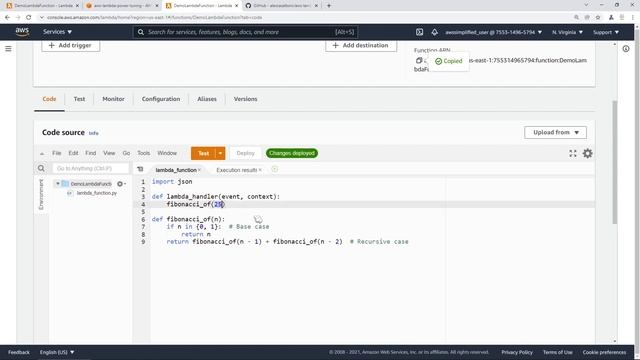Image resolution: width=640 pixels, height=360 pixels.
Task: Click the Feedback link in footer
Action: [19, 352]
